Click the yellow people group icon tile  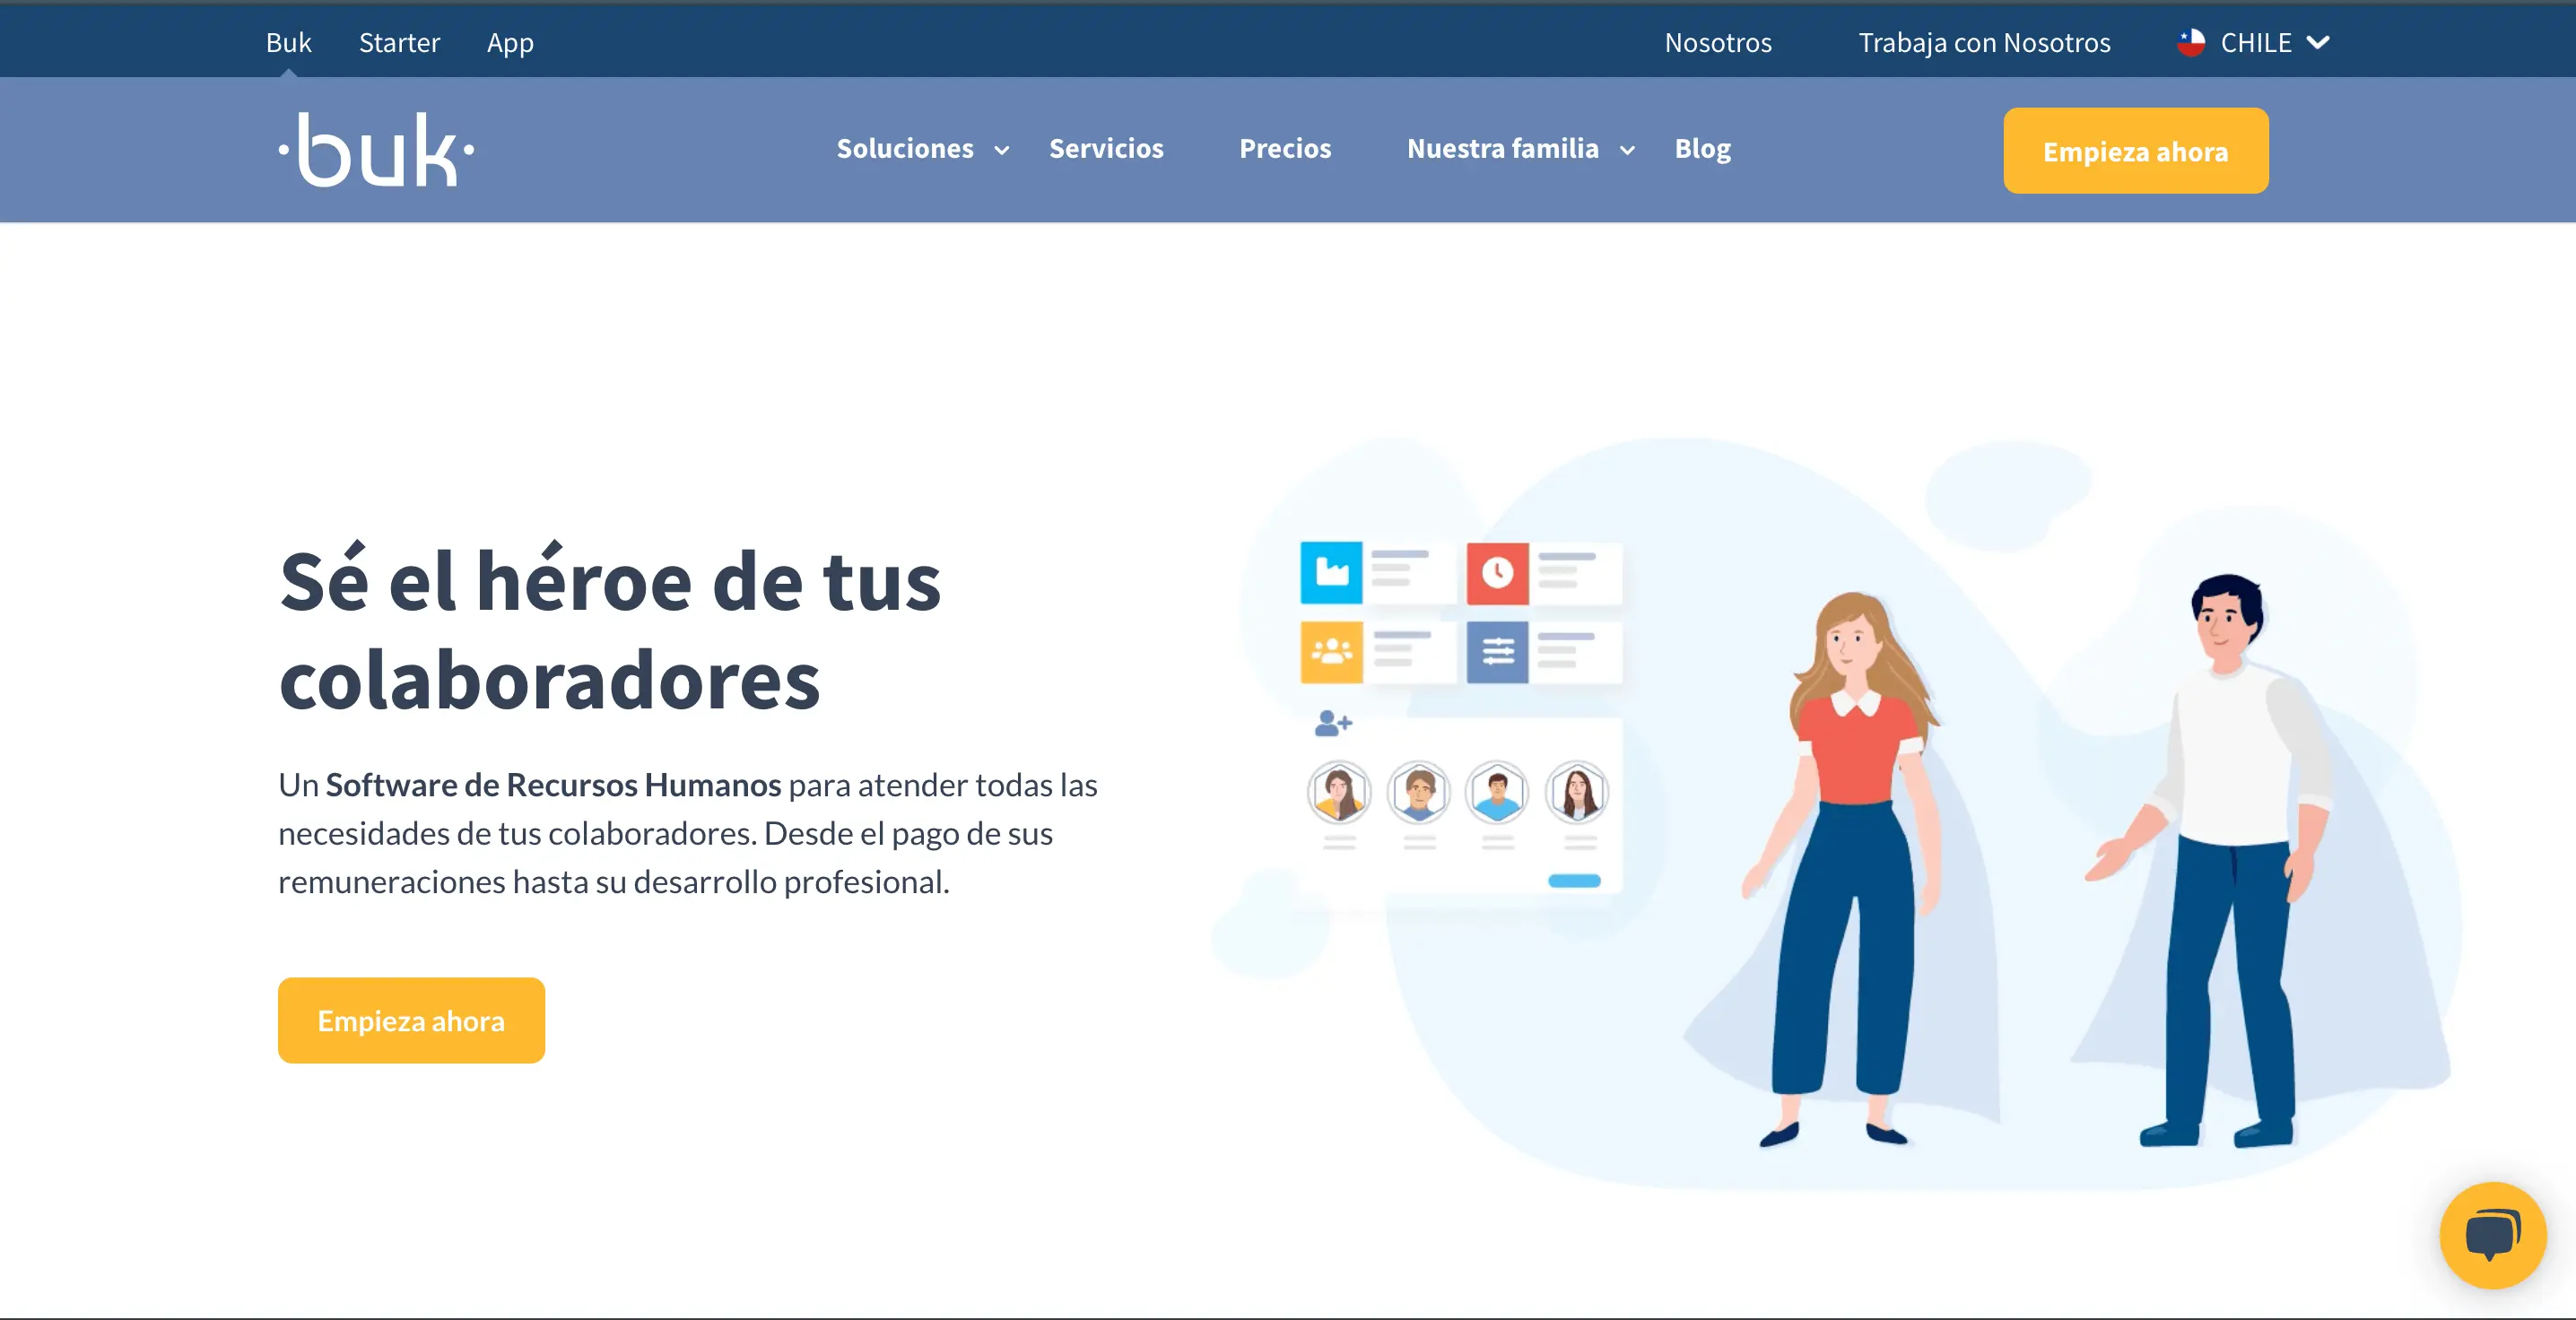[x=1331, y=652]
